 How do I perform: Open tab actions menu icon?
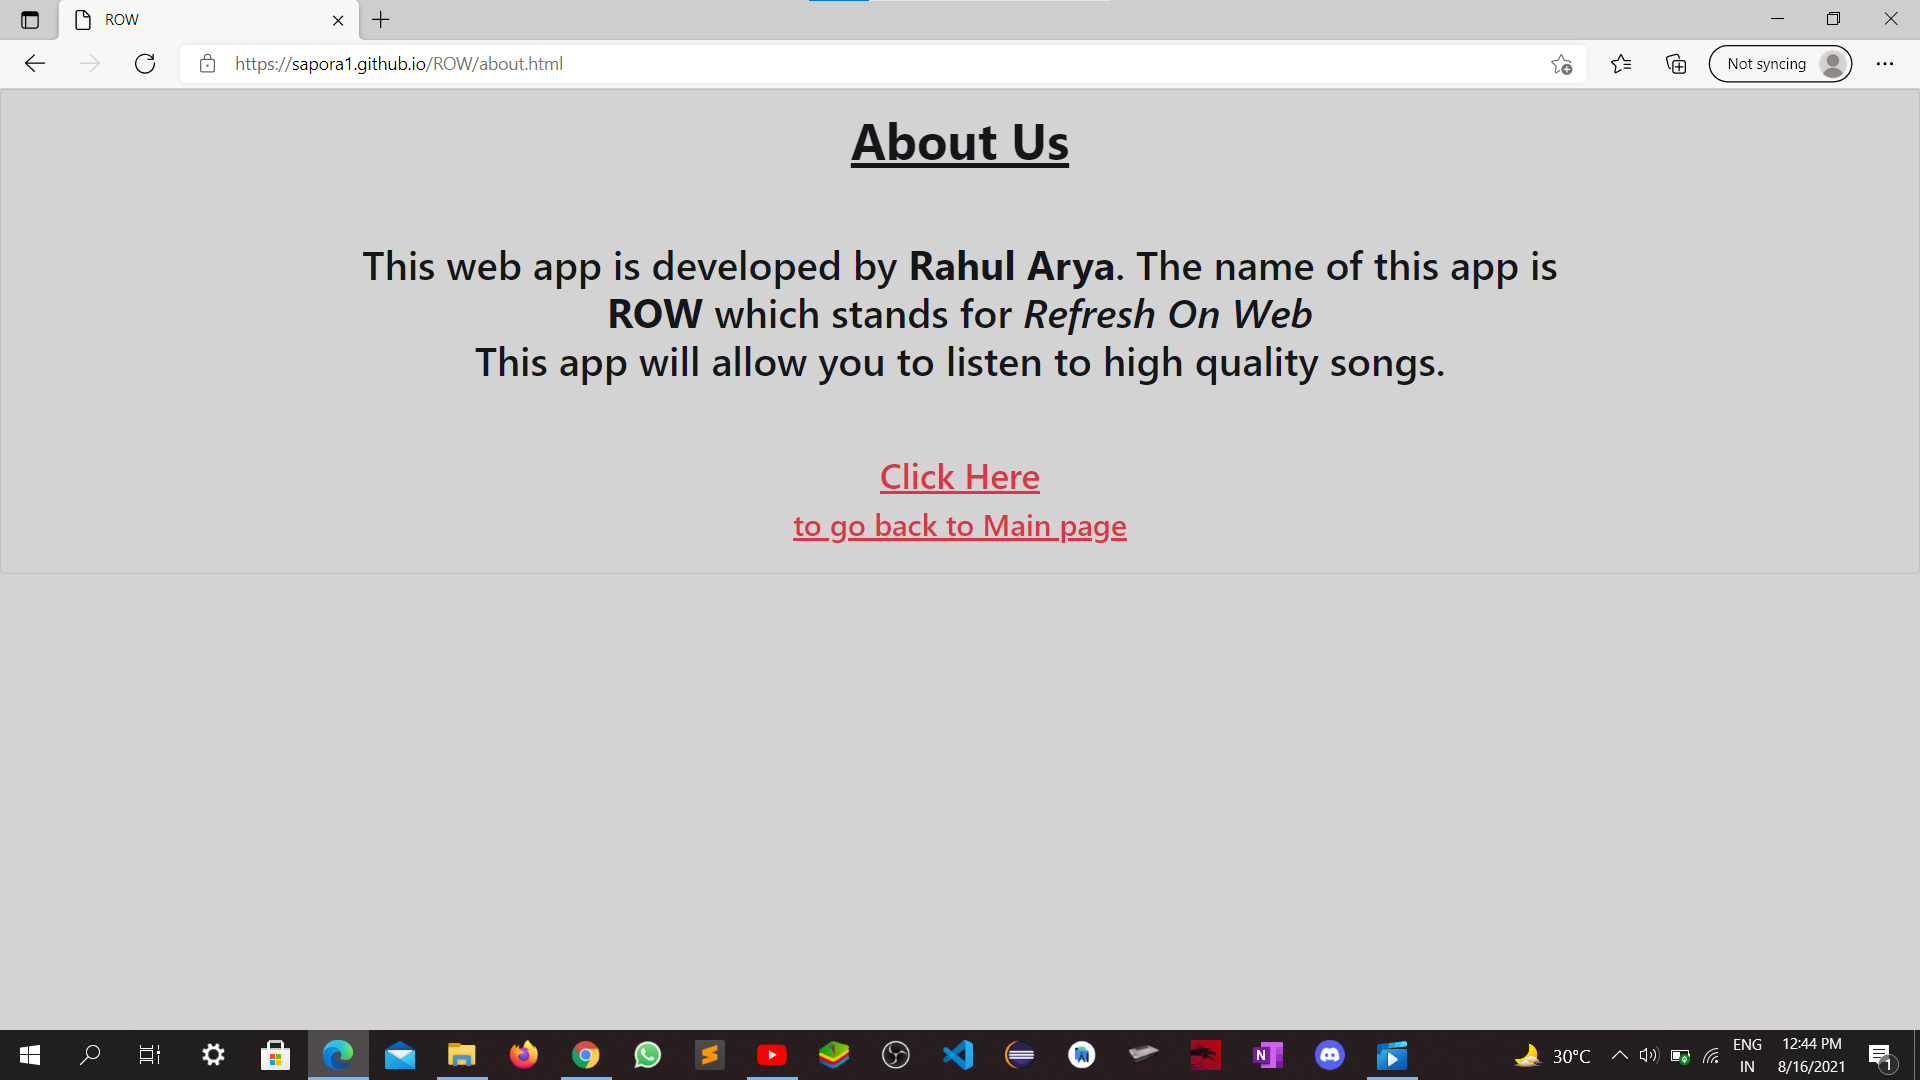pyautogui.click(x=30, y=20)
